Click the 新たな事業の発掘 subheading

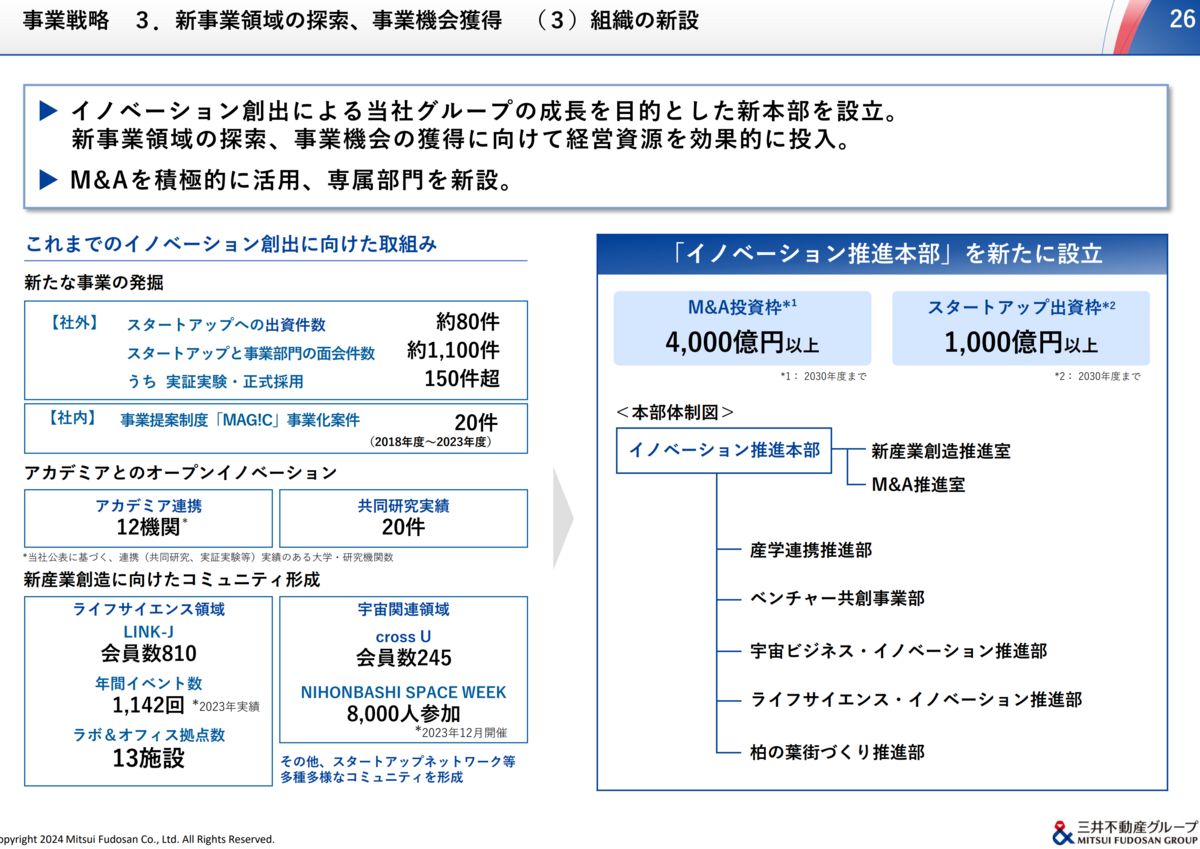[94, 283]
